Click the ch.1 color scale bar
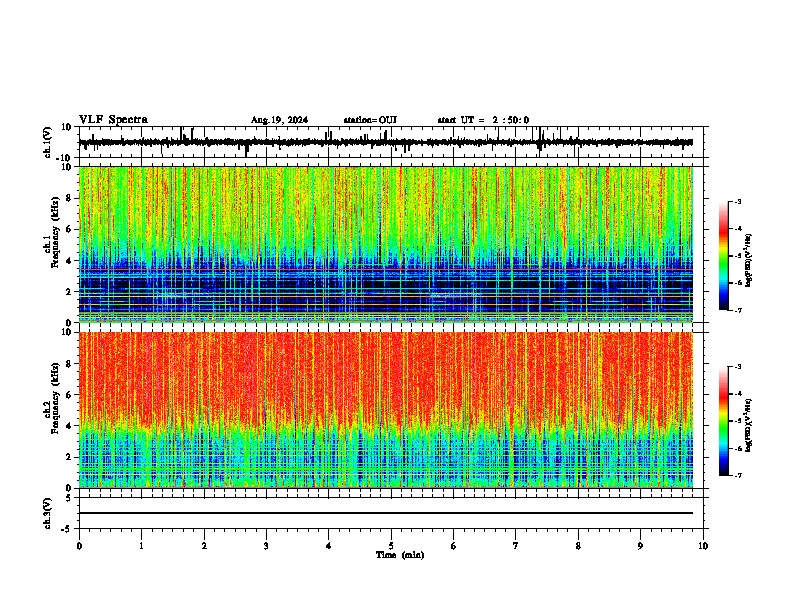The height and width of the screenshot is (612, 792). pos(723,256)
